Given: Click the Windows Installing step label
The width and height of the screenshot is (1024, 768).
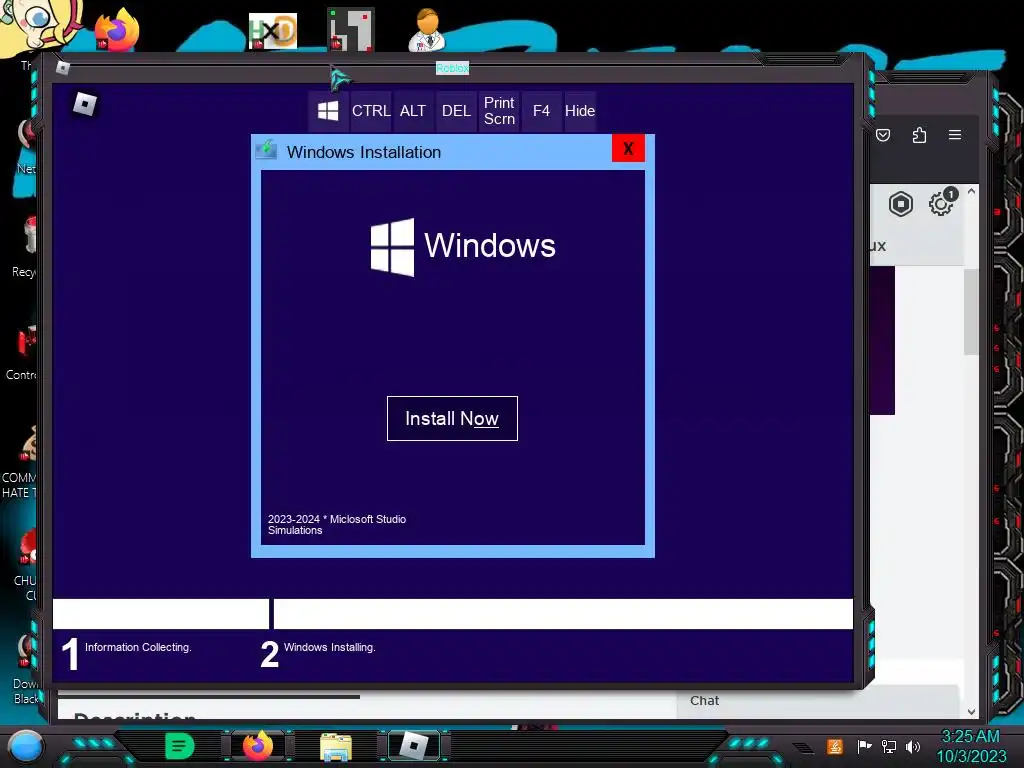Looking at the screenshot, I should coord(330,647).
